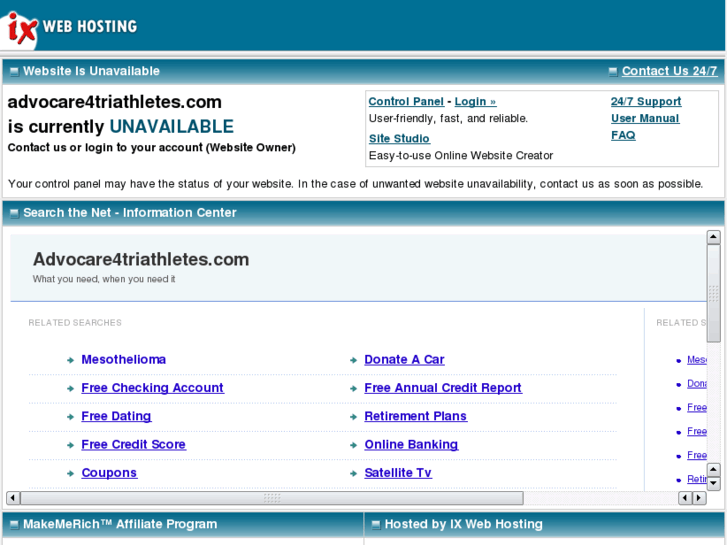The image size is (727, 545).
Task: Open the Satellite Tv link
Action: pos(398,473)
